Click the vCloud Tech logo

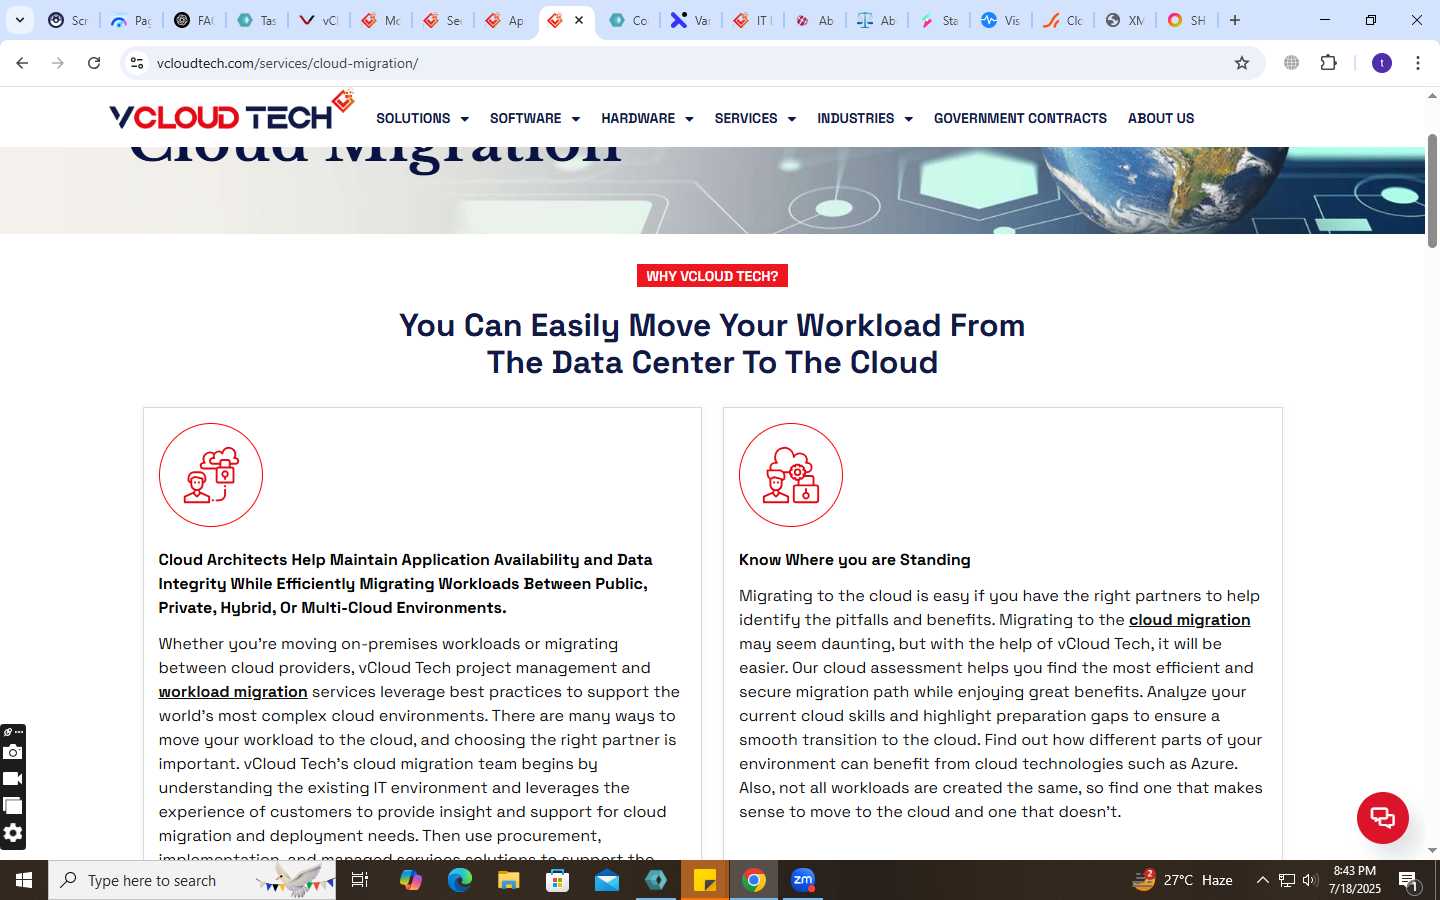coord(232,112)
